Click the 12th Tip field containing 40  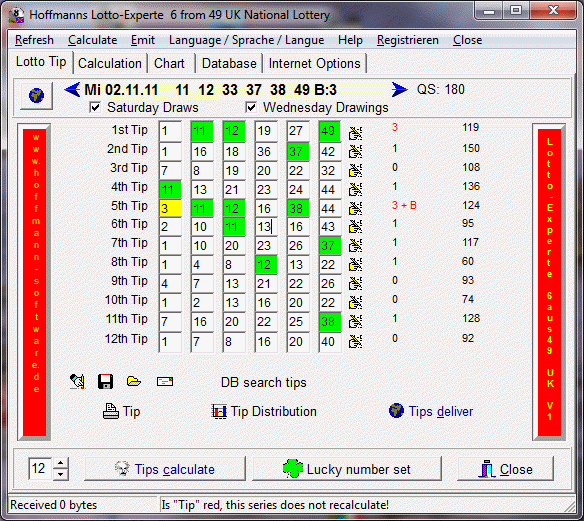[330, 341]
